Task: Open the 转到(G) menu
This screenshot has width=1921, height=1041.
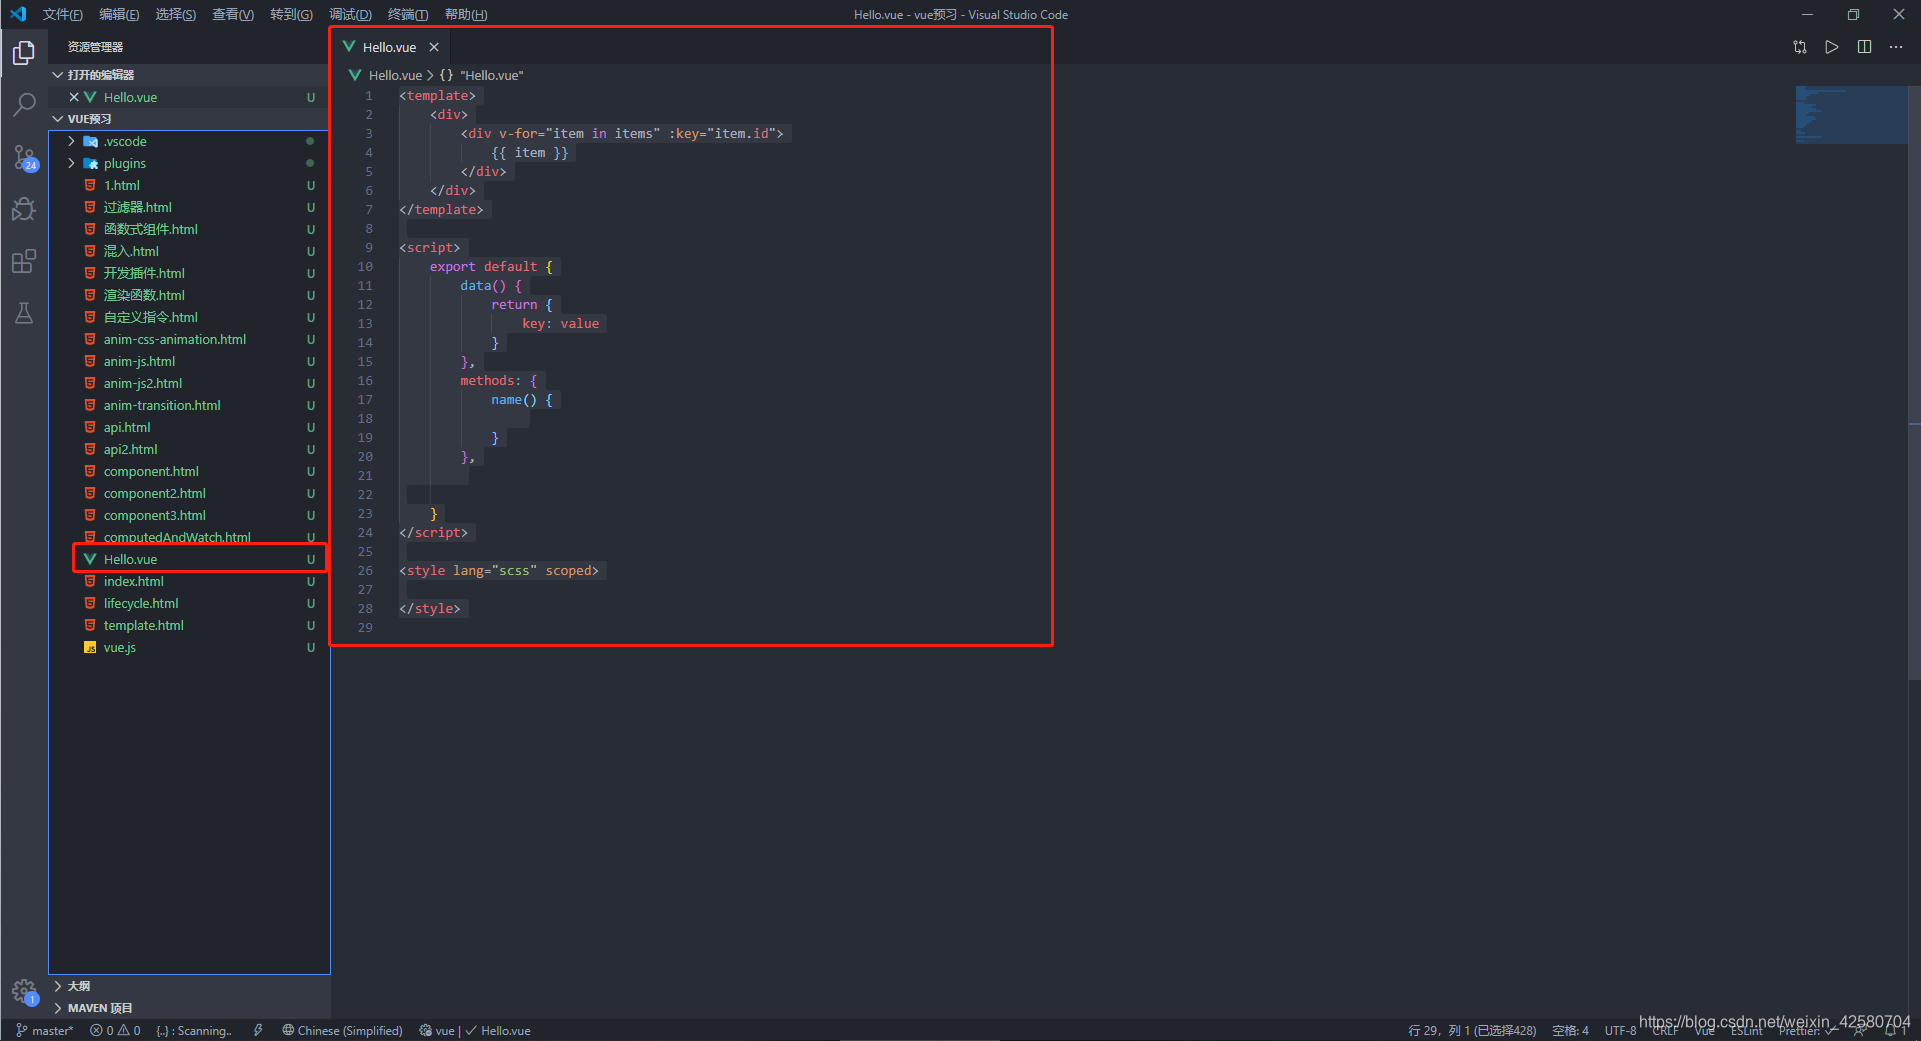Action: coord(291,14)
